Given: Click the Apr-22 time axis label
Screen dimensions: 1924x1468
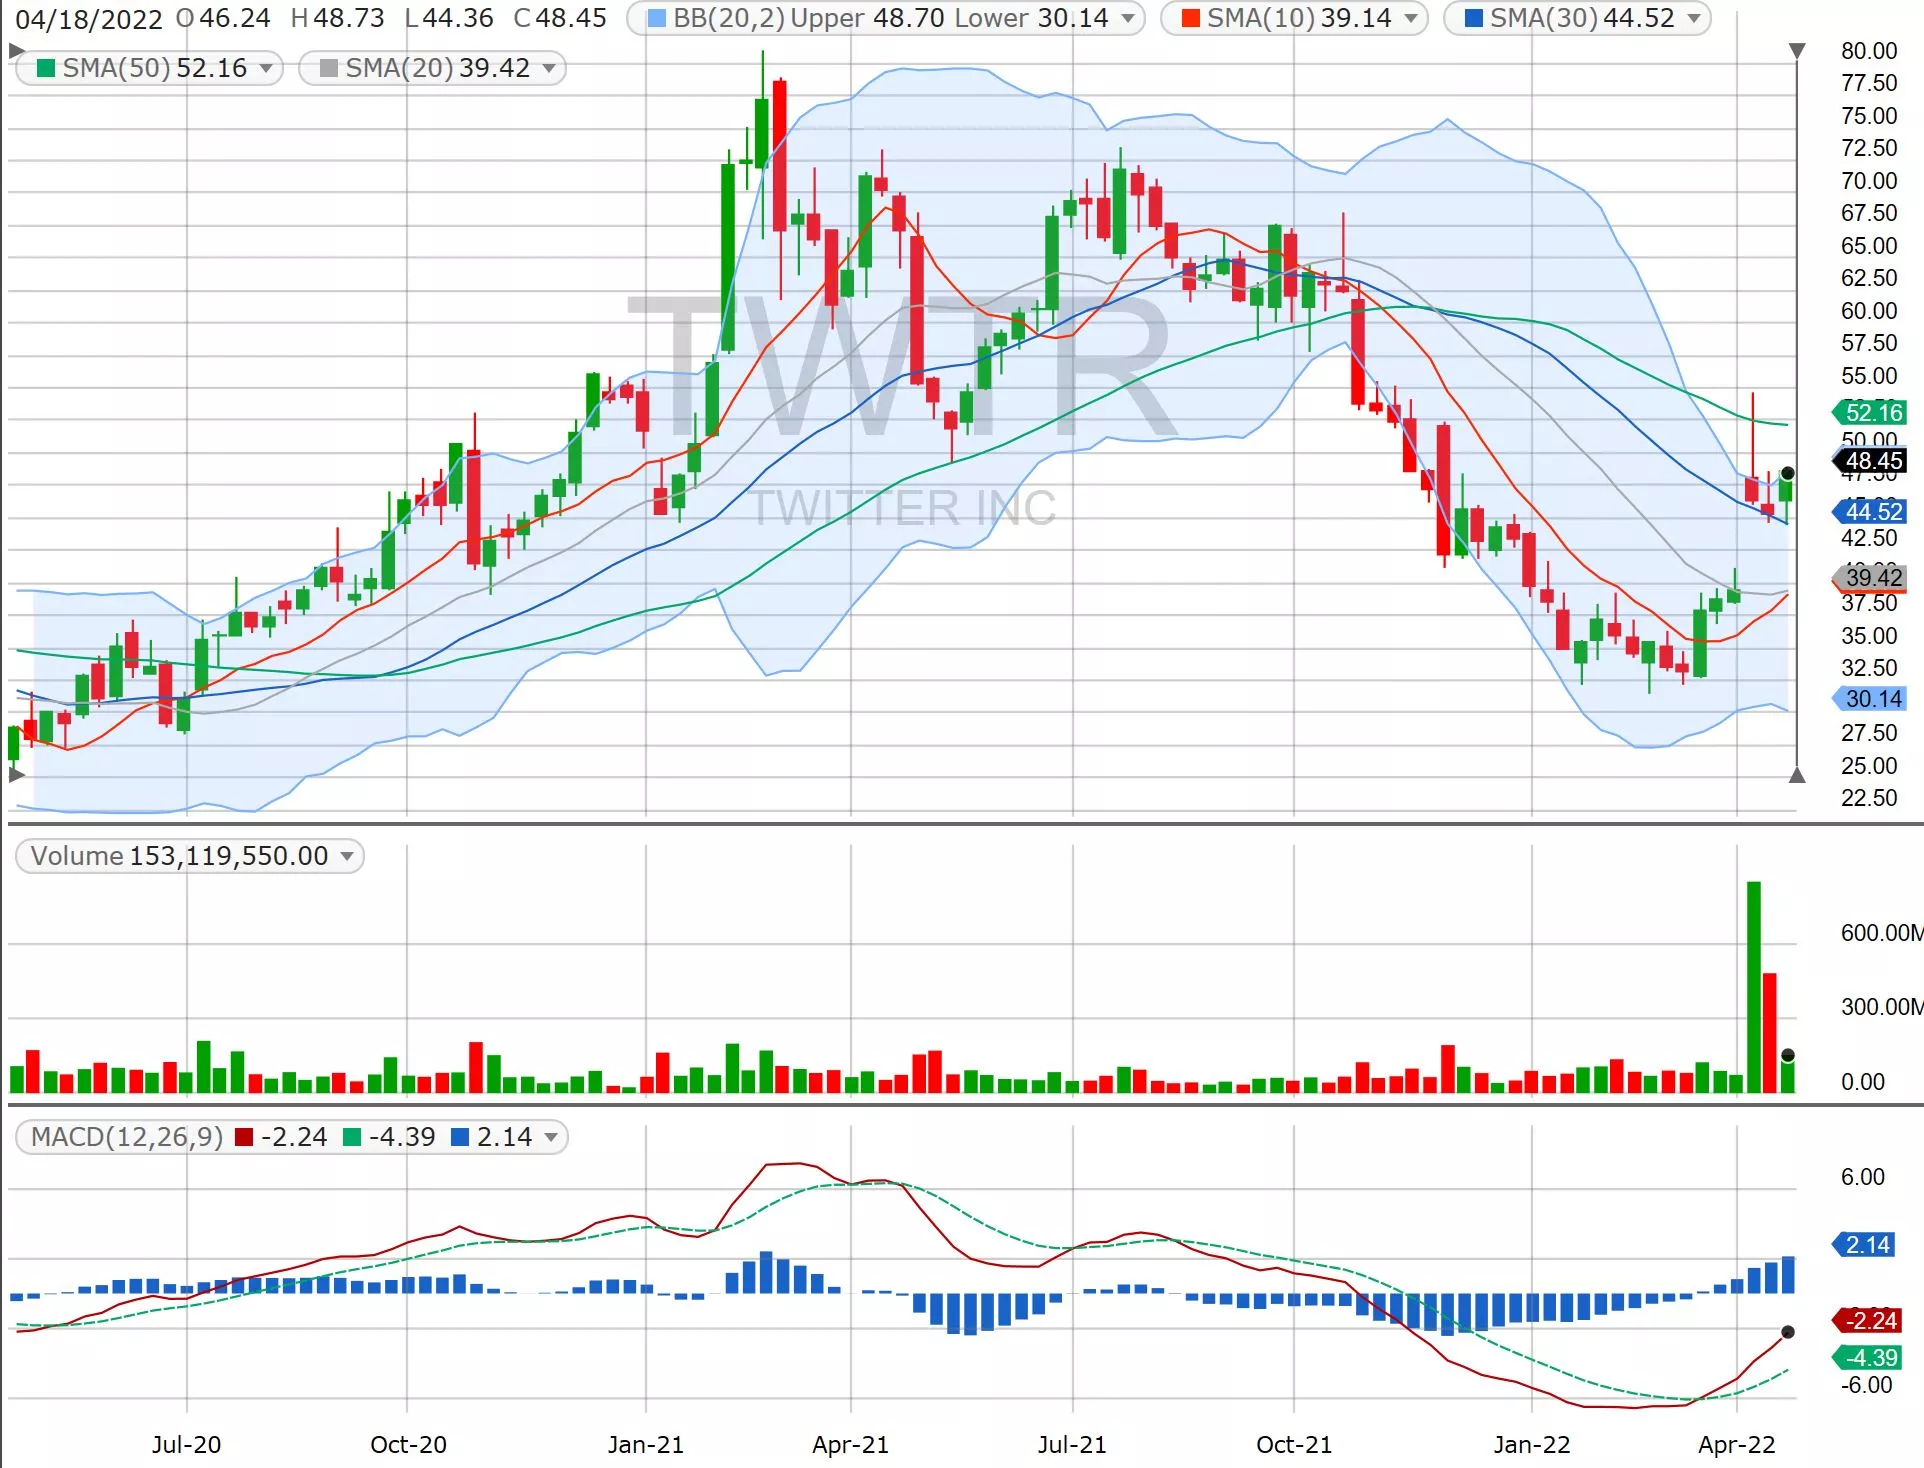Looking at the screenshot, I should pos(1737,1444).
